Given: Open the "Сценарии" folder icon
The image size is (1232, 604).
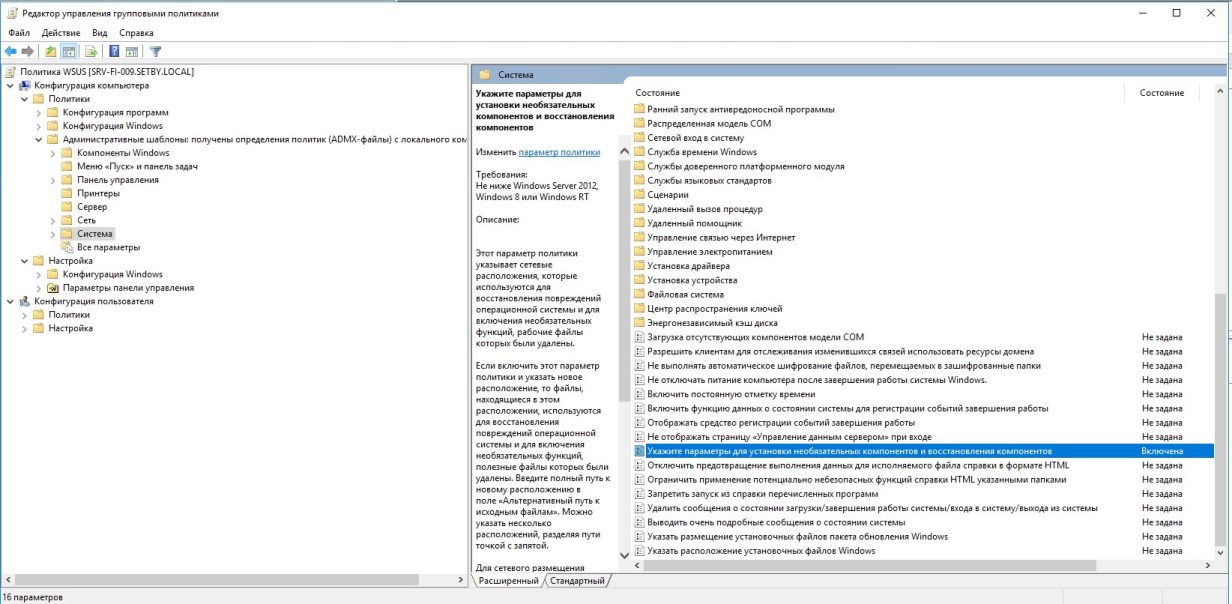Looking at the screenshot, I should (641, 194).
